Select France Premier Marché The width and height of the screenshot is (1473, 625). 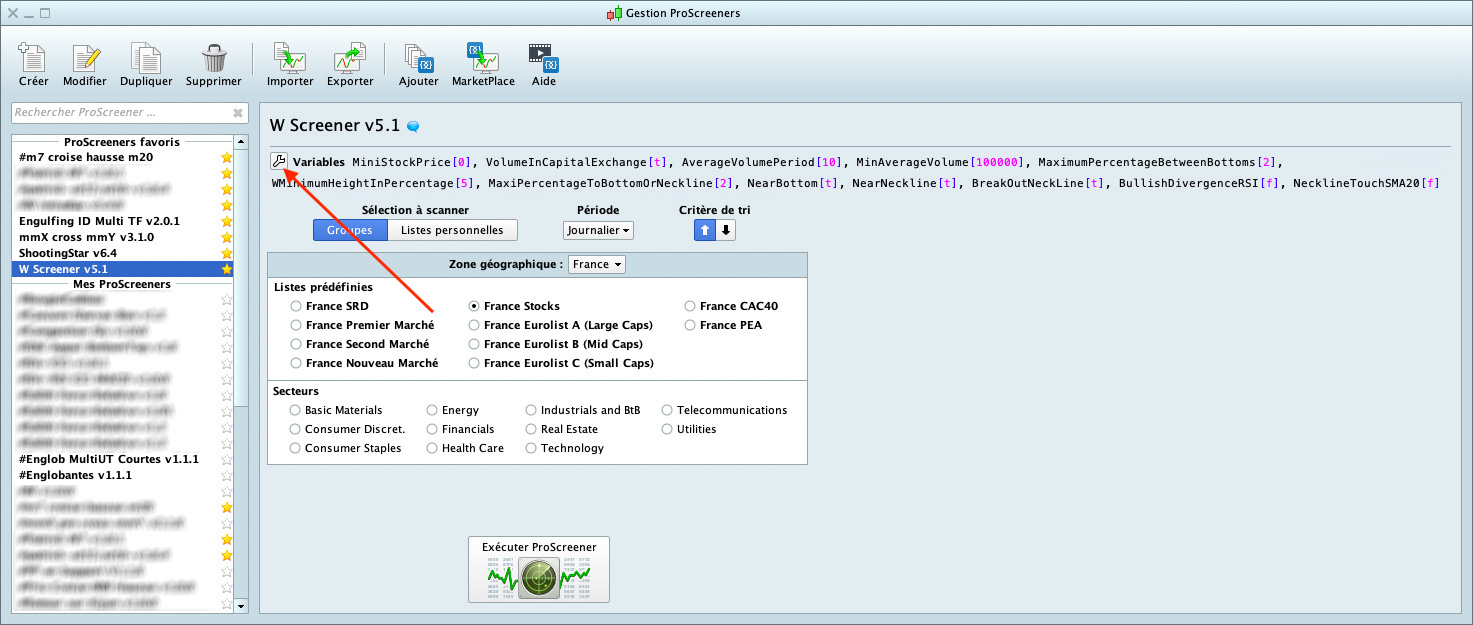point(295,325)
